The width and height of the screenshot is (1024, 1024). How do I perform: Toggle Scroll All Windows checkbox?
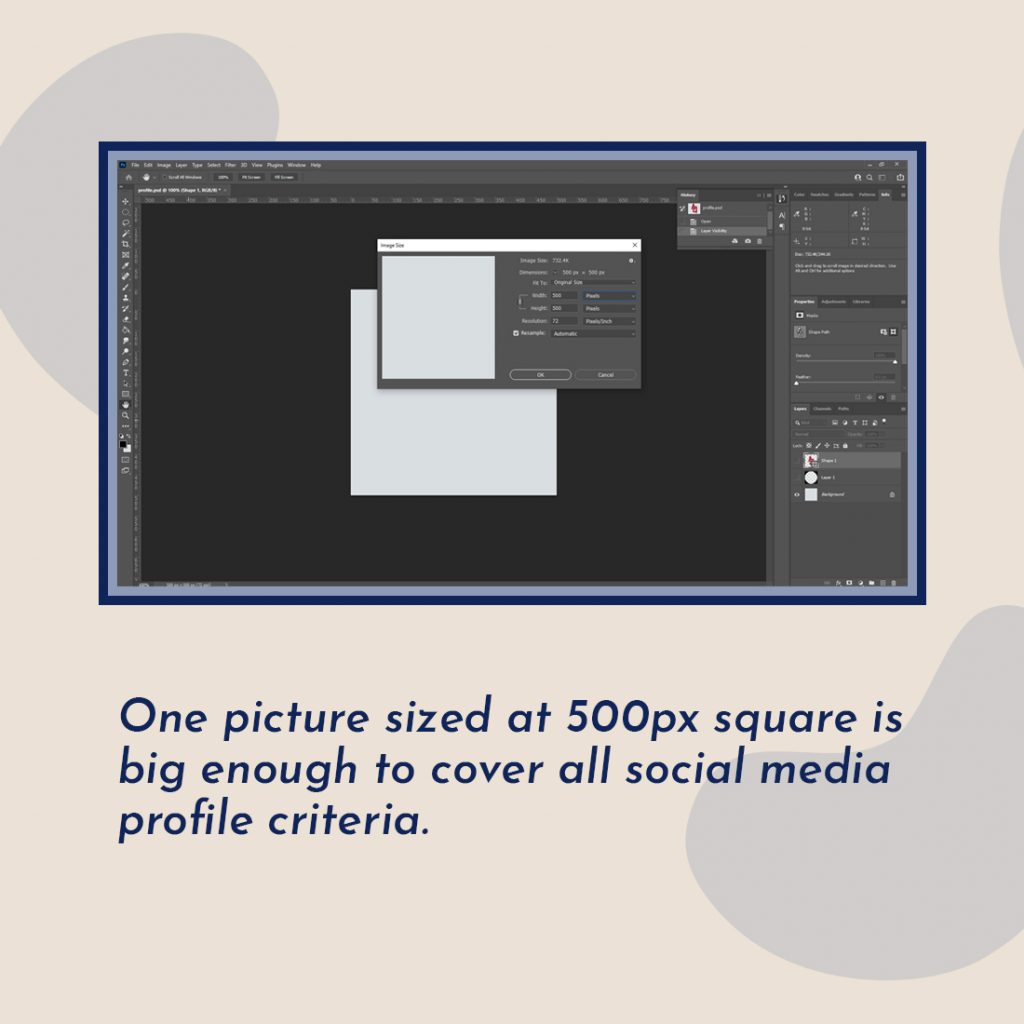tap(165, 177)
